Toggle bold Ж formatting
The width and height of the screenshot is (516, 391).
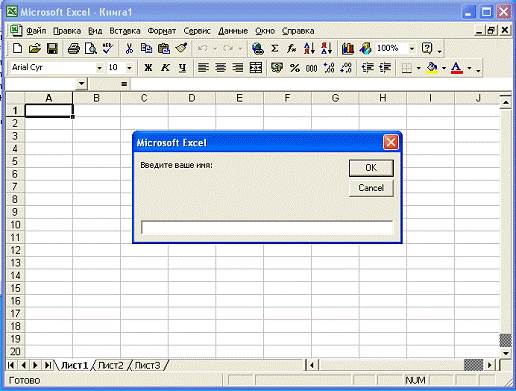(x=148, y=68)
